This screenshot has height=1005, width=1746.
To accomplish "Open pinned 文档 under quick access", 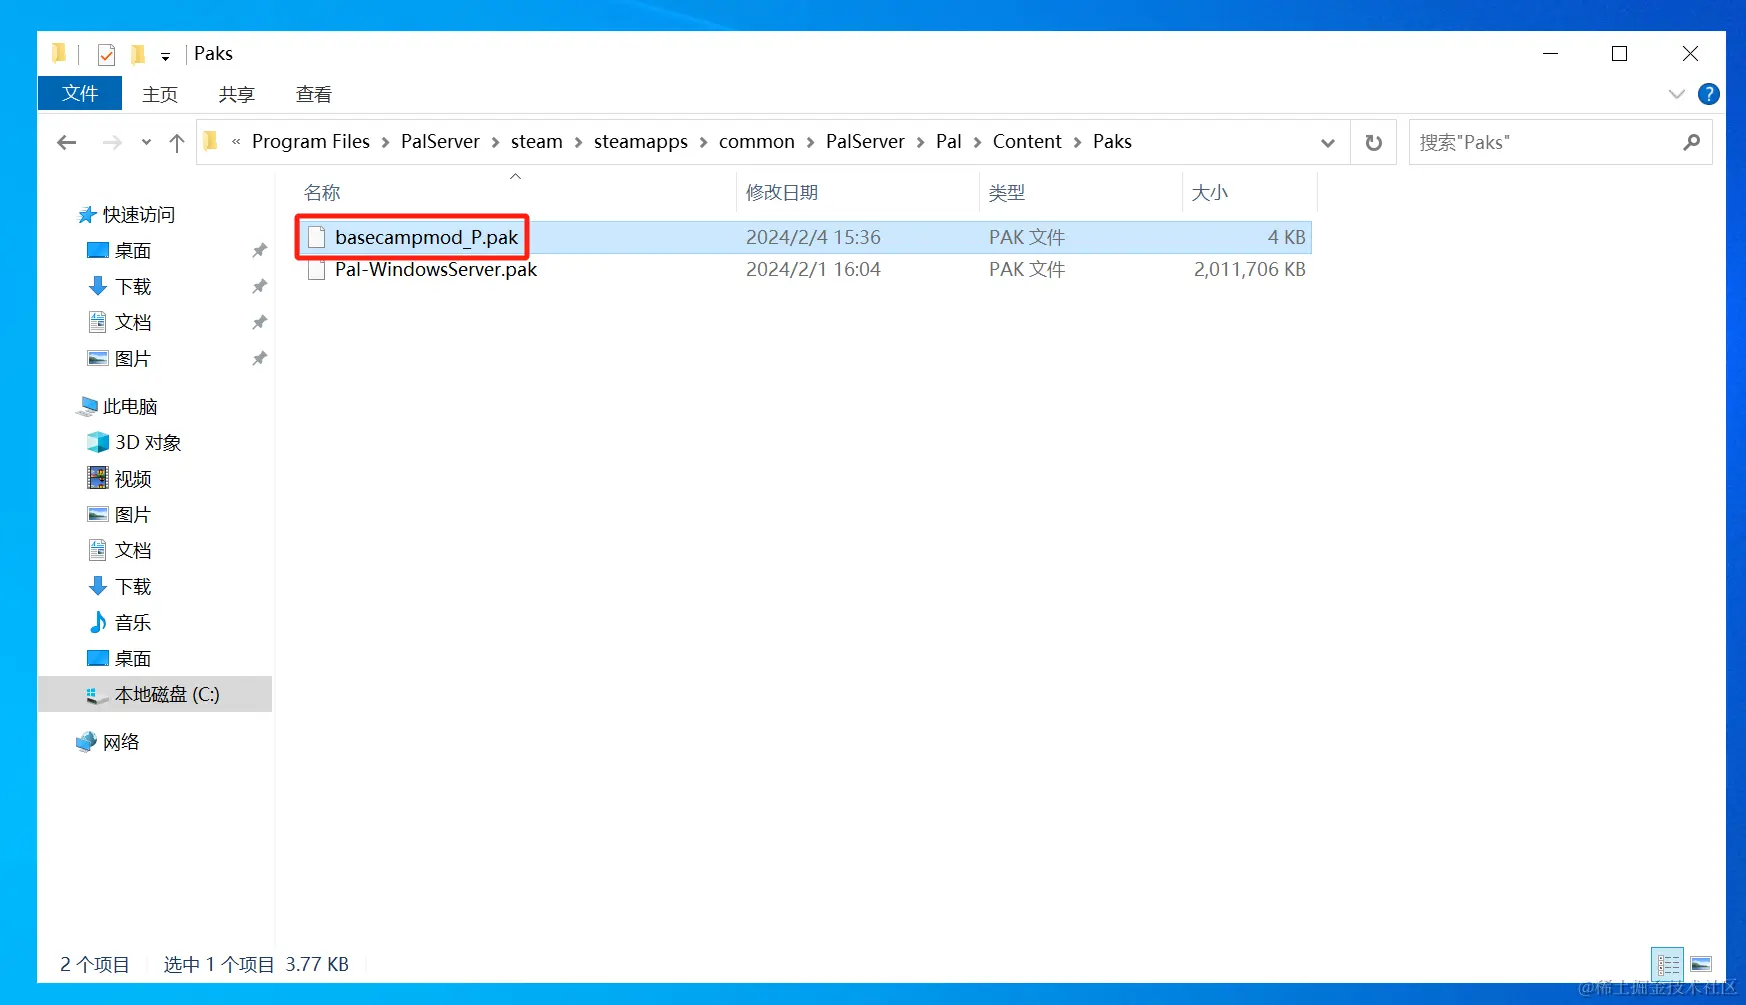I will [x=133, y=322].
